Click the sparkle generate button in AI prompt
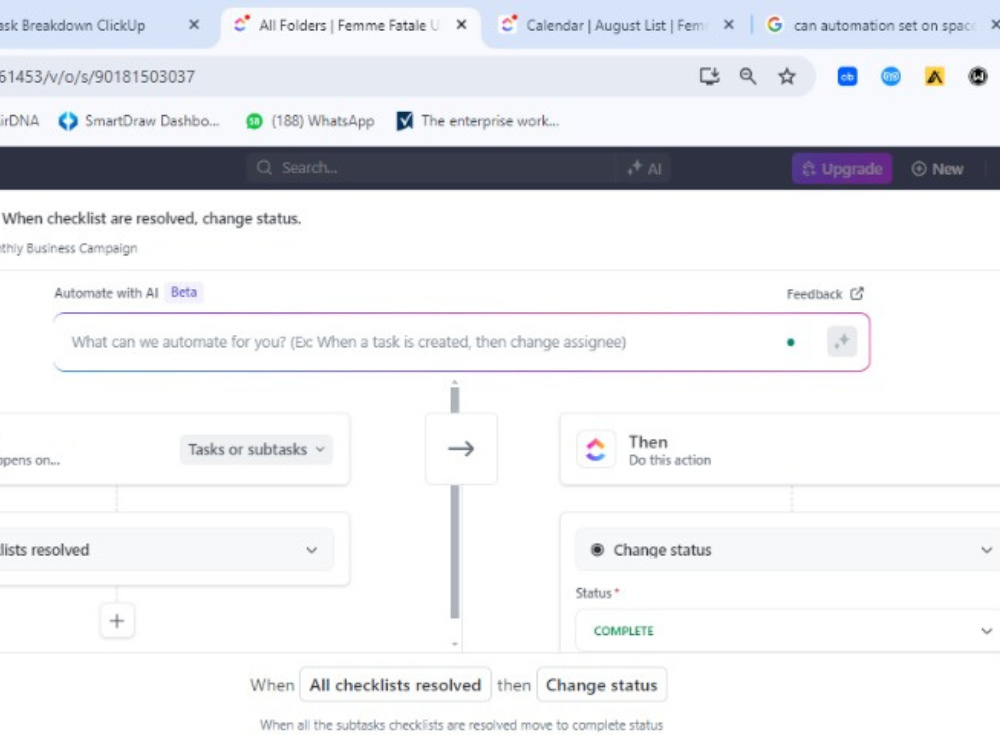Screen dimensions: 1000x750 842,341
